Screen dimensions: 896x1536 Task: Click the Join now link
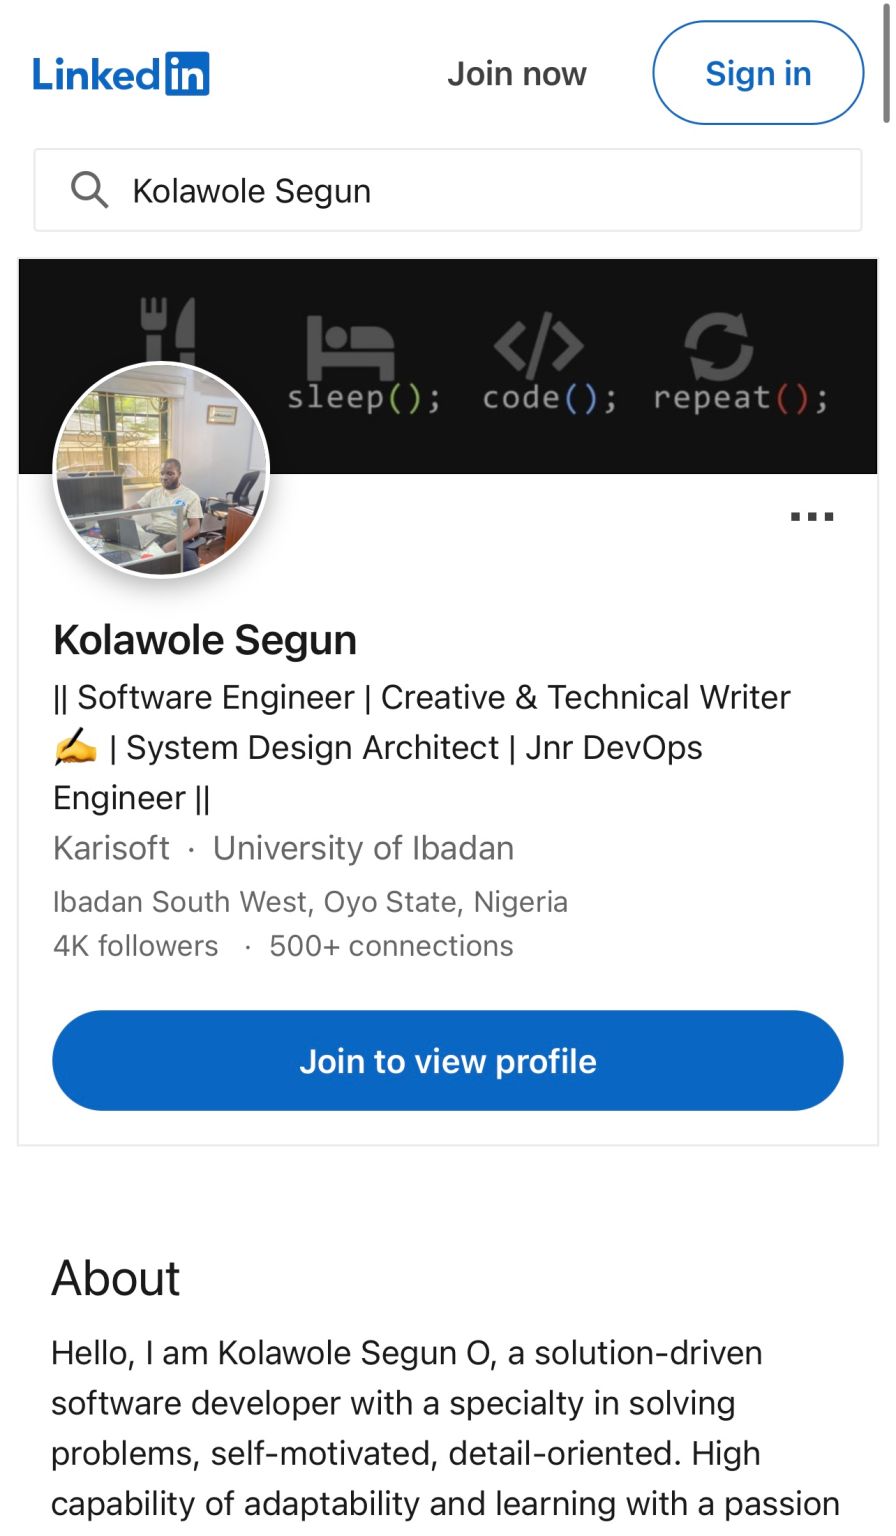[x=516, y=74]
